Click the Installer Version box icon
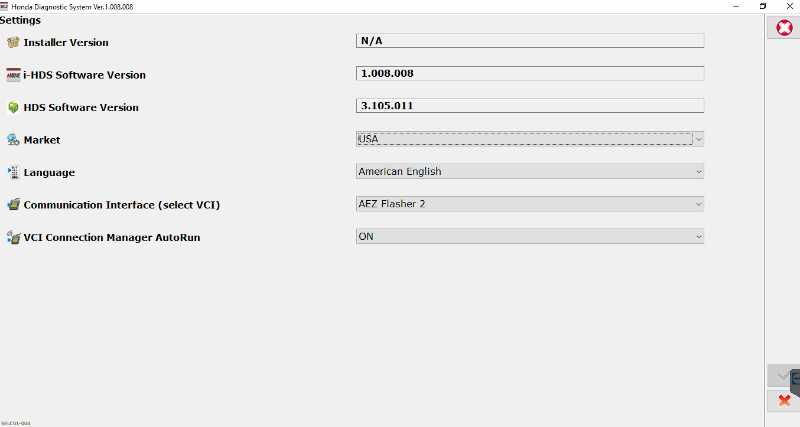The width and height of the screenshot is (800, 427). tap(13, 42)
